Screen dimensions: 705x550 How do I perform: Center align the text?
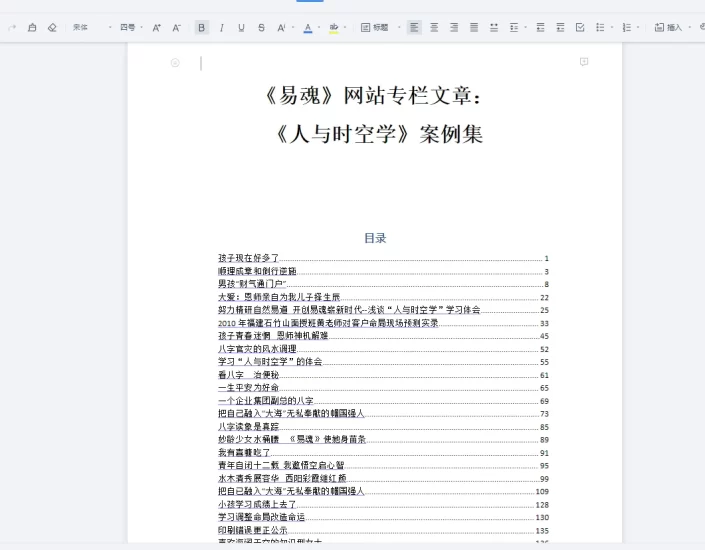pos(434,28)
